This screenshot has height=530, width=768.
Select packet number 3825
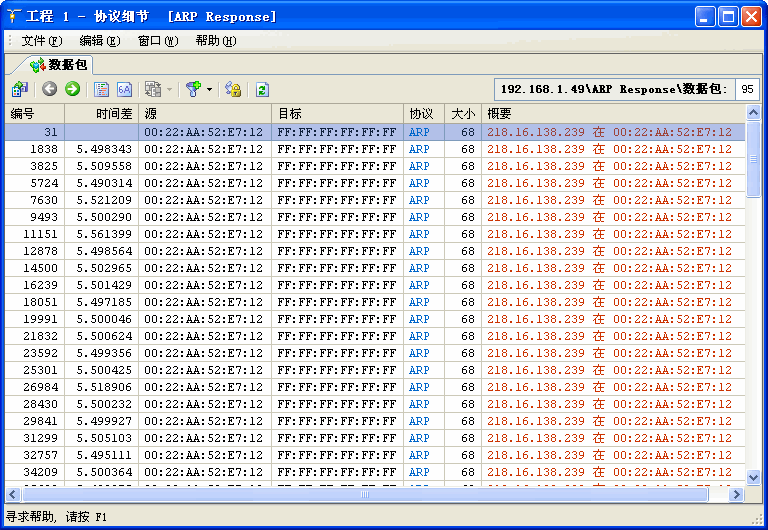[x=44, y=166]
